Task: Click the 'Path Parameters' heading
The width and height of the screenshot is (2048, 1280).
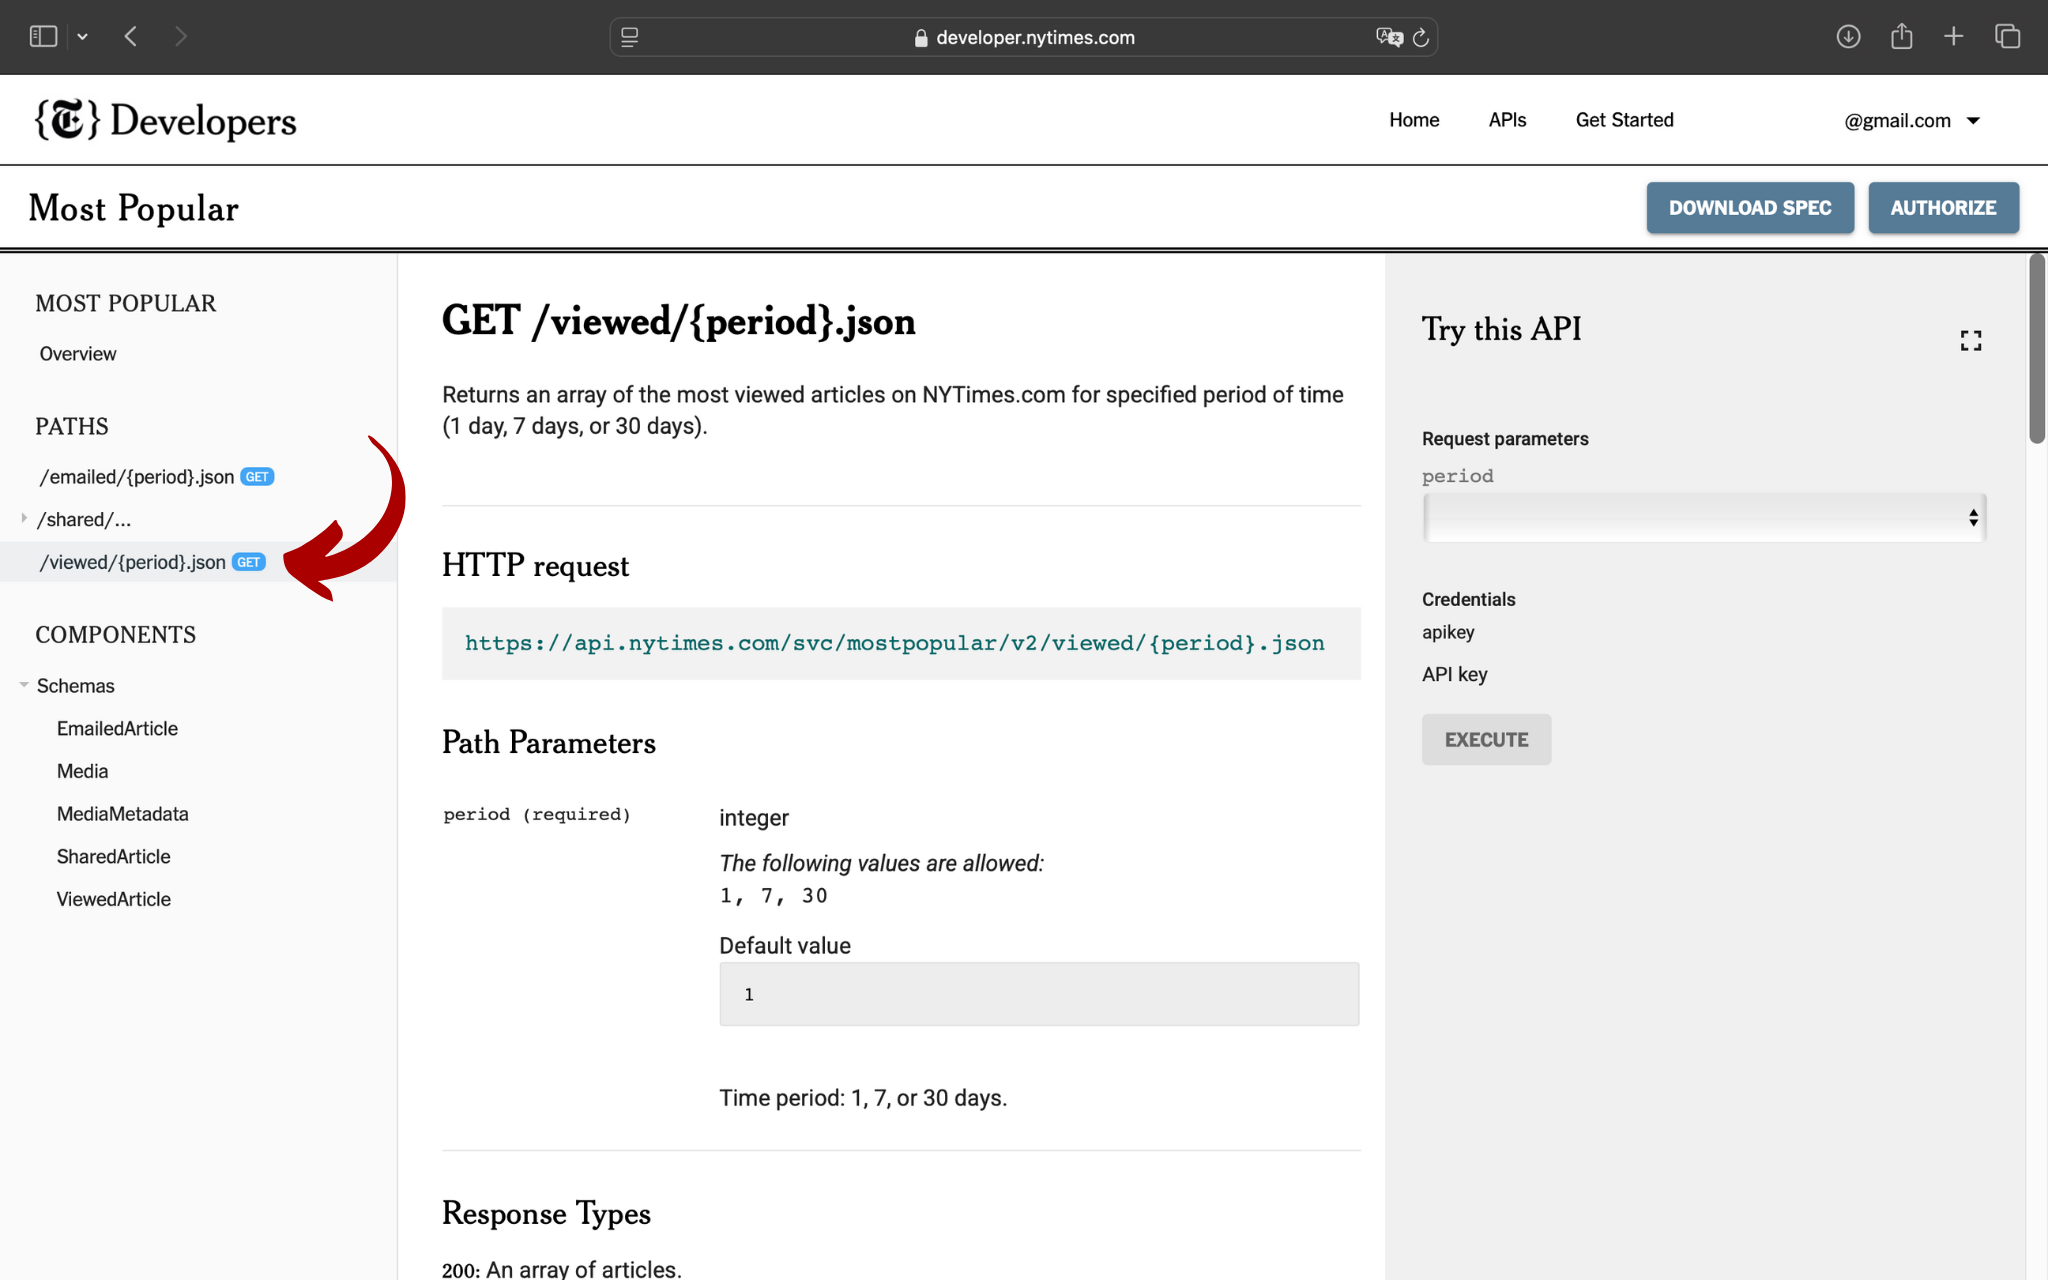Action: [549, 743]
